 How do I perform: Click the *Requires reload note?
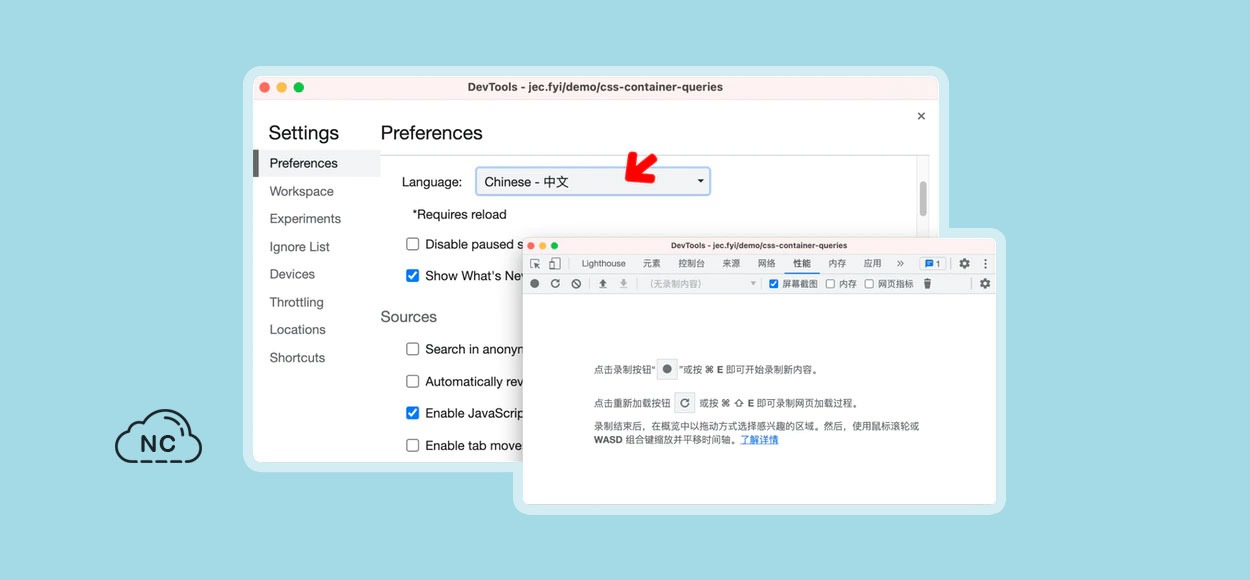pos(459,214)
